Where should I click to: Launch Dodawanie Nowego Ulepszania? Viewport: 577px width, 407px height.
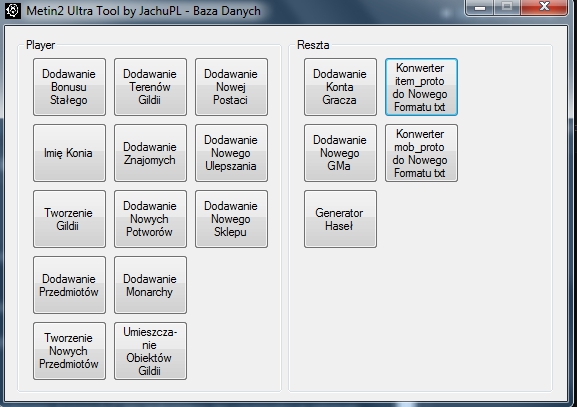(231, 153)
